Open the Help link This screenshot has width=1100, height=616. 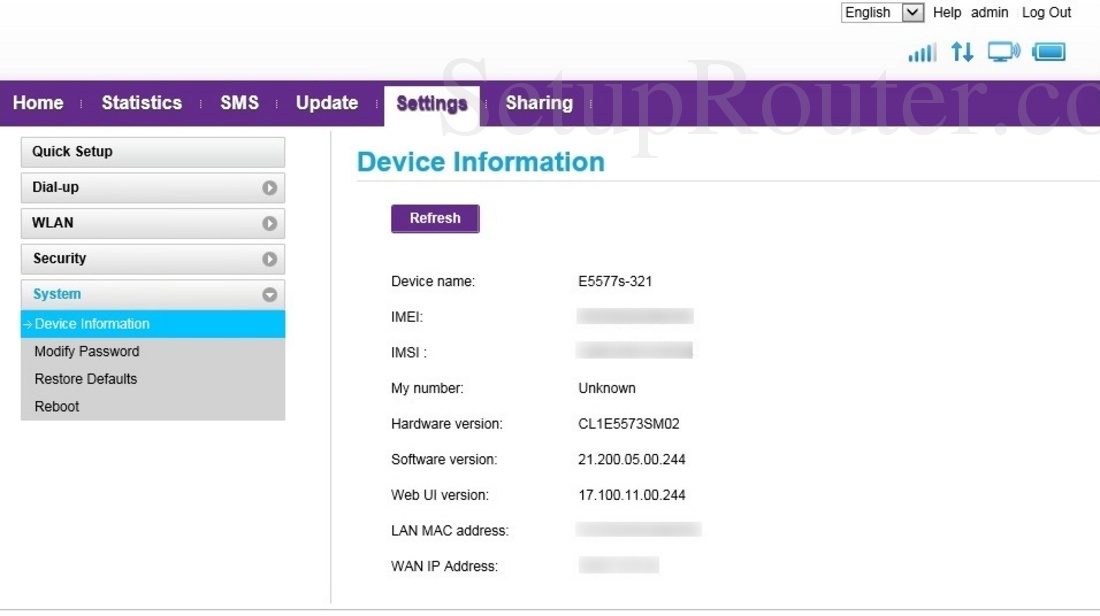947,12
